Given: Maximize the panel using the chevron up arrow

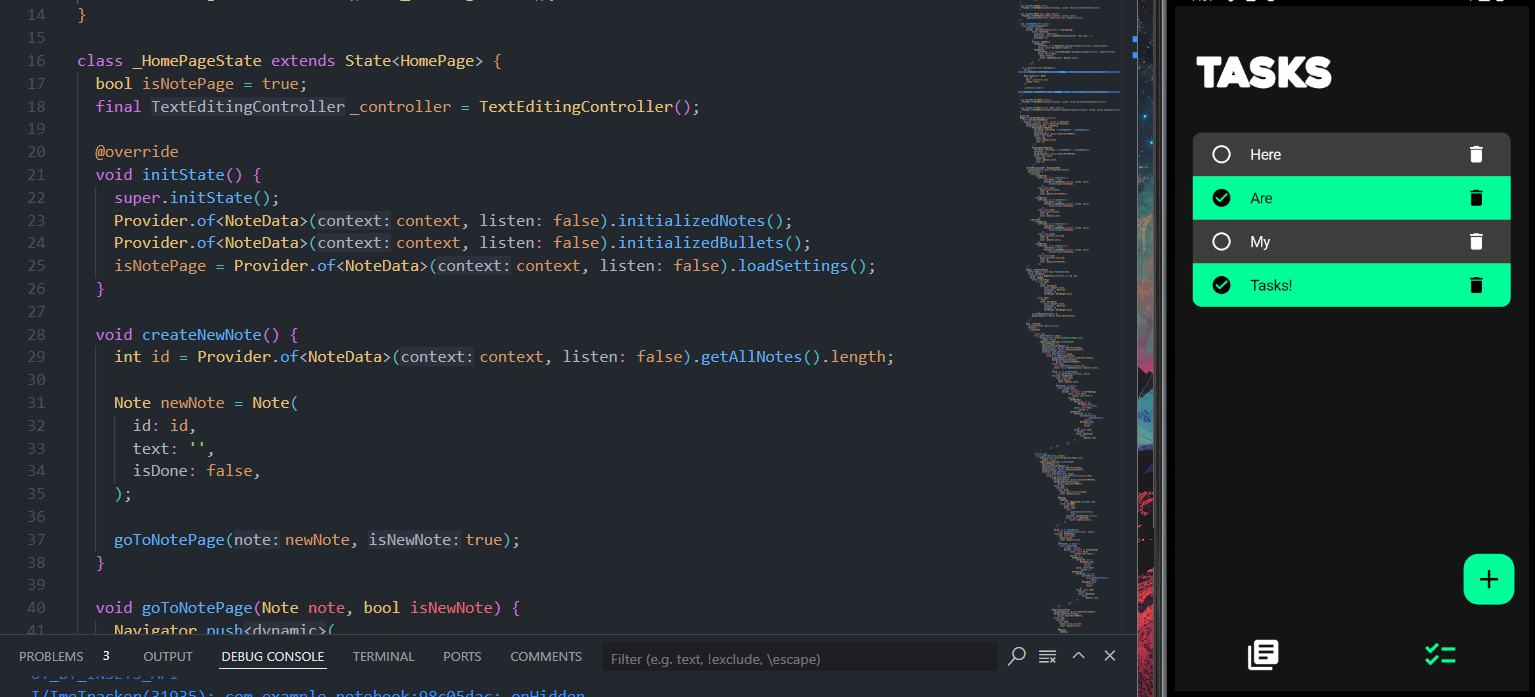Looking at the screenshot, I should pyautogui.click(x=1078, y=656).
